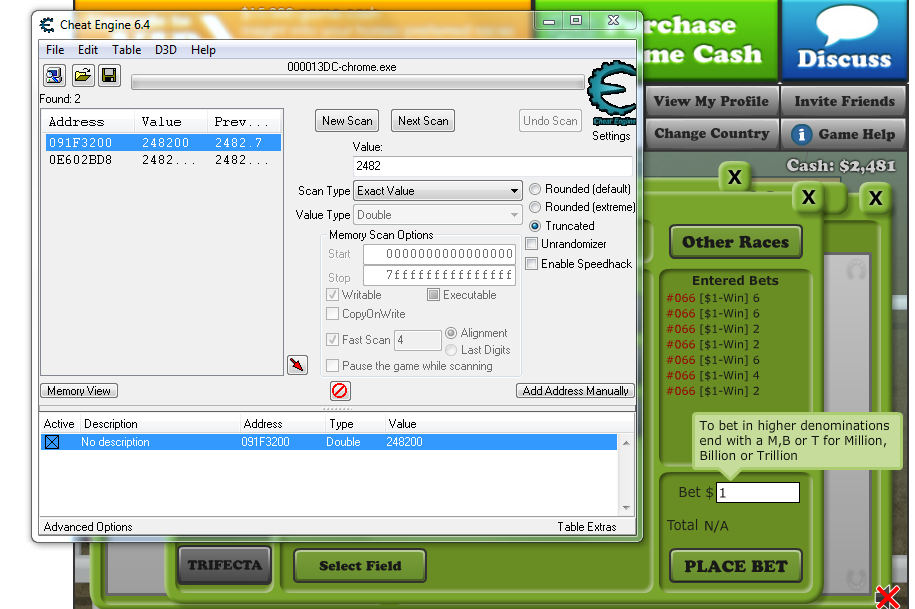Toggle the Executable checkbox
Viewport: 915px width, 609px height.
point(433,295)
